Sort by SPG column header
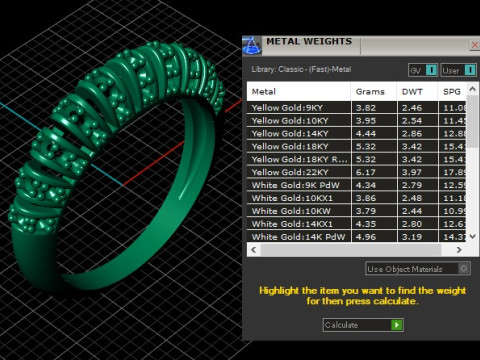The width and height of the screenshot is (480, 360). [452, 92]
